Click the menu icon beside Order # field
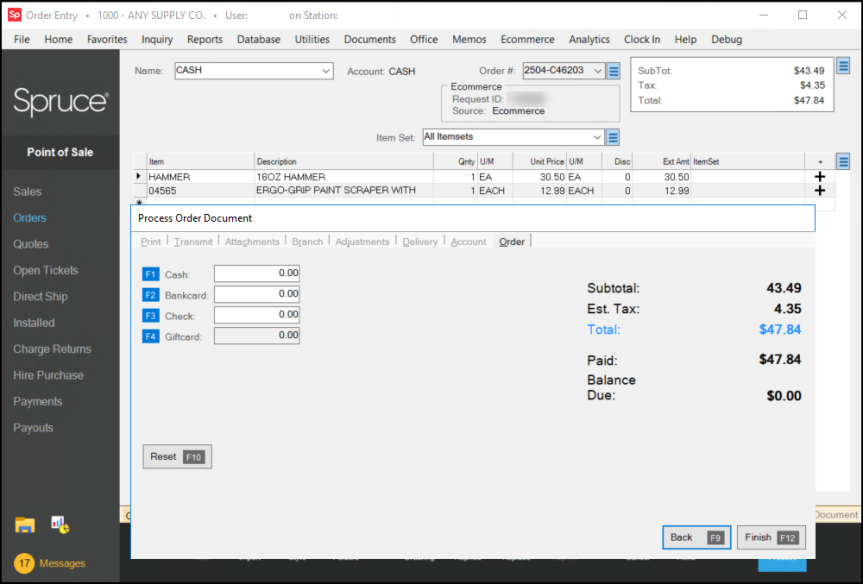The width and height of the screenshot is (863, 584). click(x=614, y=71)
